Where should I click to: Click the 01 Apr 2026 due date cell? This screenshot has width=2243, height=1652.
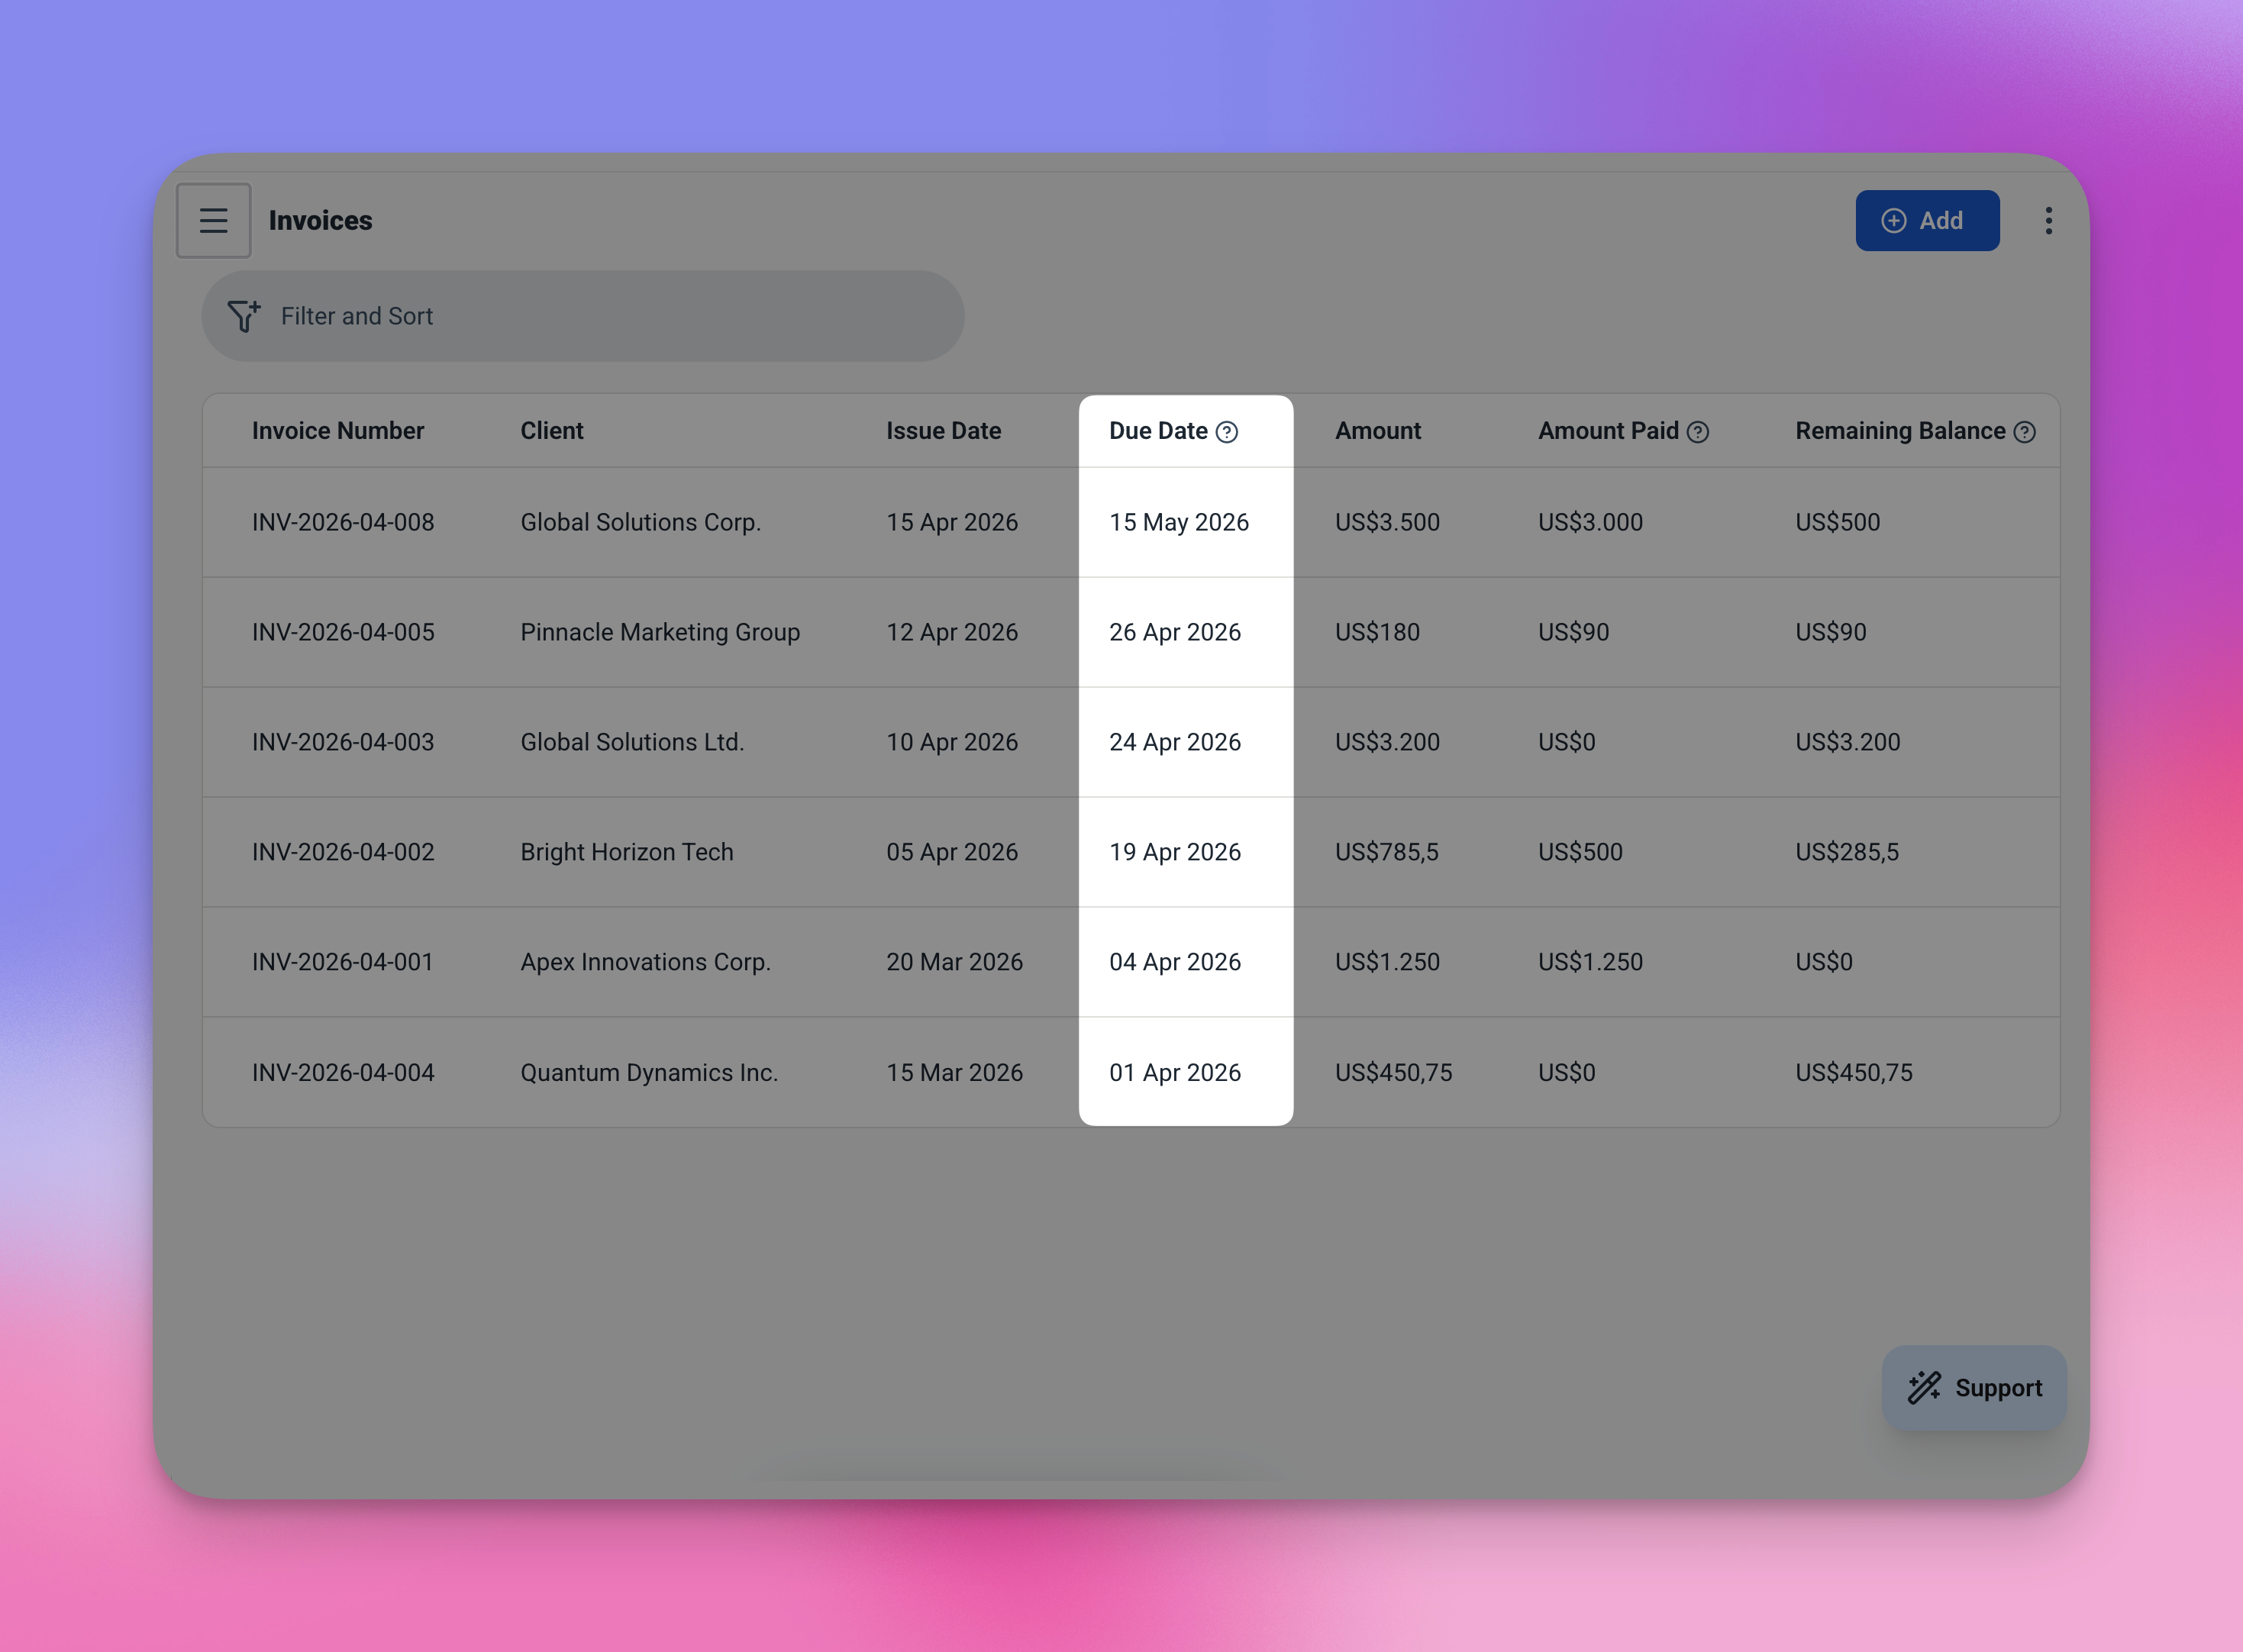(x=1175, y=1072)
